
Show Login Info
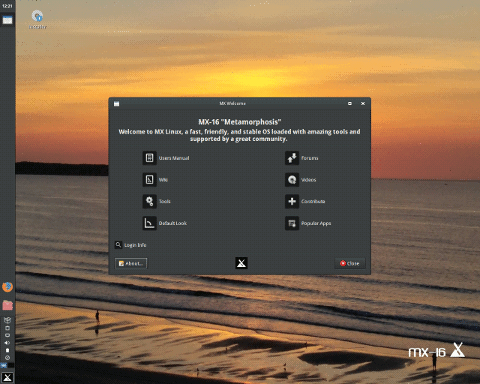[131, 245]
